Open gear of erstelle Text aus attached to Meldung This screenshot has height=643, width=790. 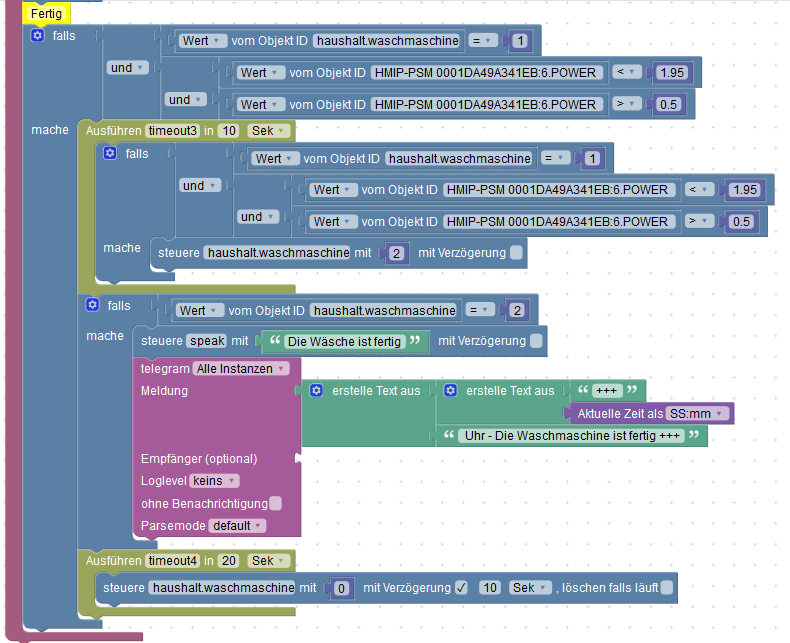click(x=316, y=391)
